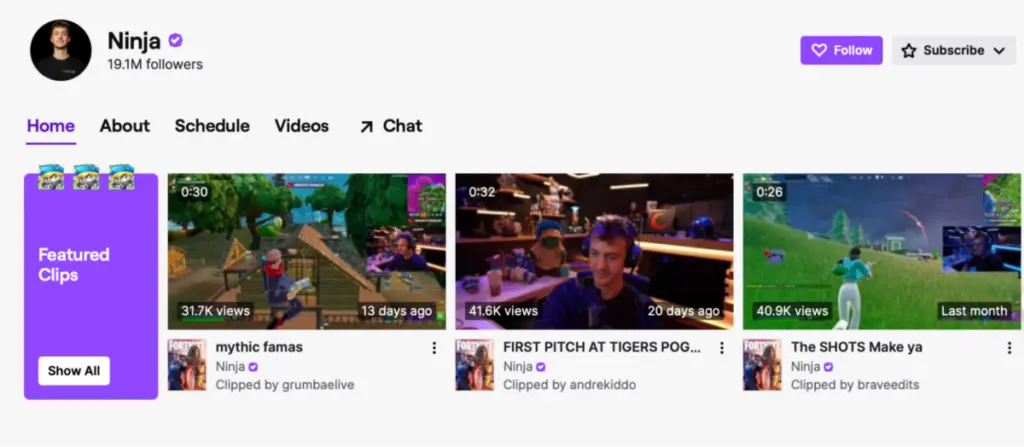
Task: Click Ninja channel name under mythic famas
Action: (230, 367)
